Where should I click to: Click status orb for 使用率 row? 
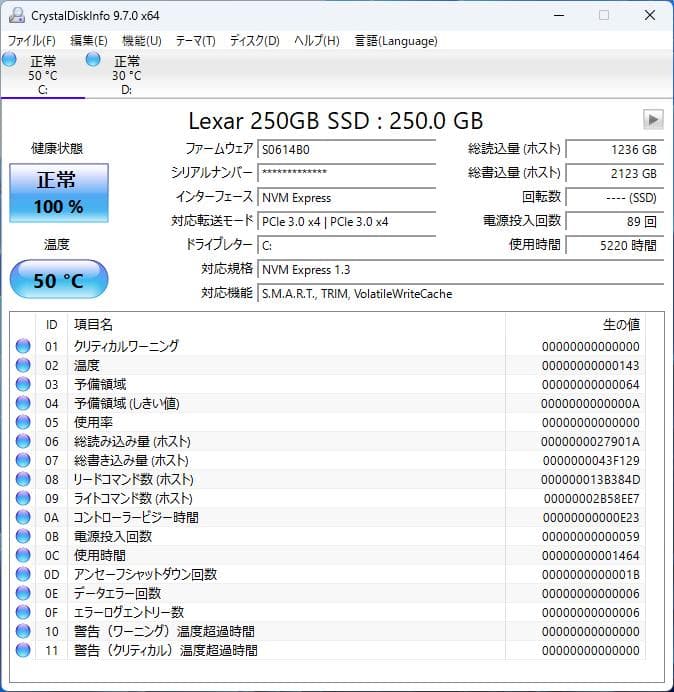tap(23, 422)
